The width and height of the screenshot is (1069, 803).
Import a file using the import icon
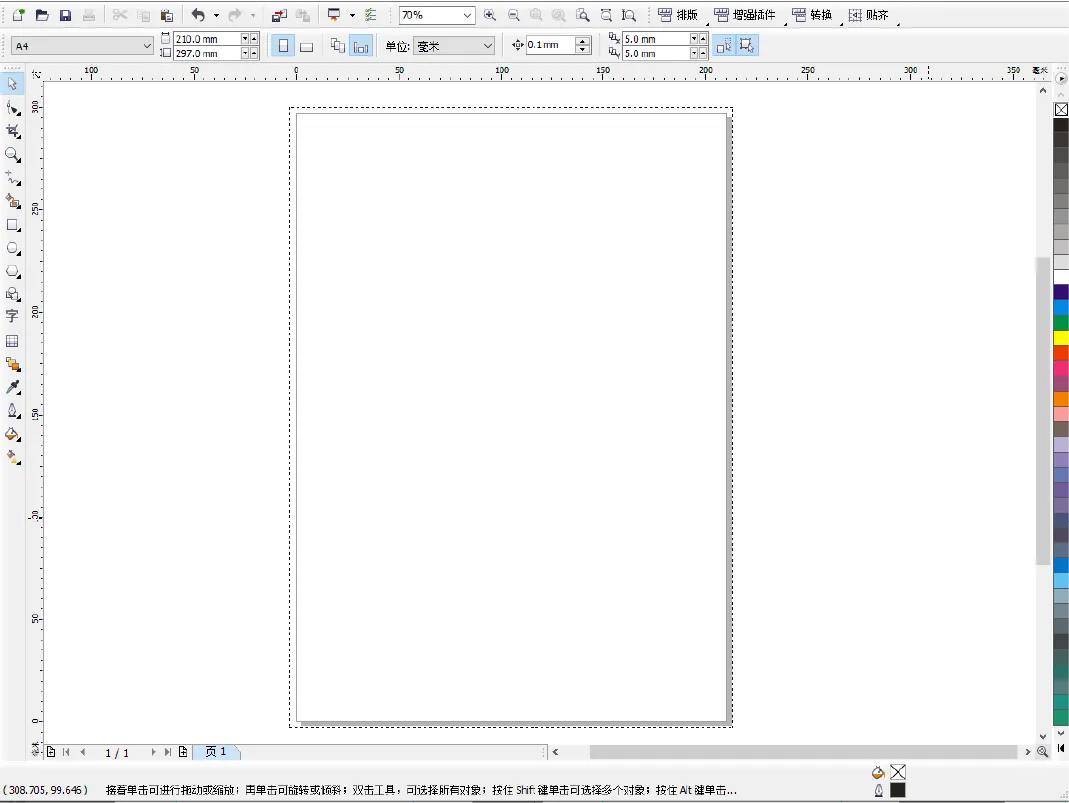(279, 15)
